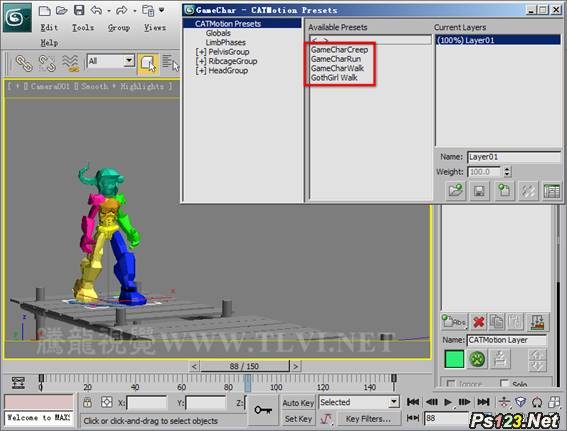The height and width of the screenshot is (431, 567).
Task: Undo the last action with Undo arrow
Action: pos(96,10)
